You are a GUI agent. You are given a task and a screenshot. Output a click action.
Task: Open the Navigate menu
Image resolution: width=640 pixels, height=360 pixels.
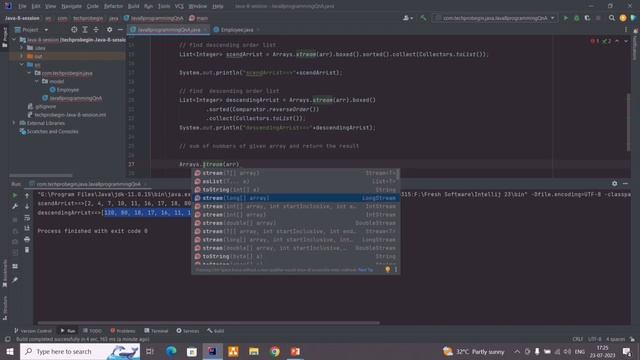click(x=71, y=6)
